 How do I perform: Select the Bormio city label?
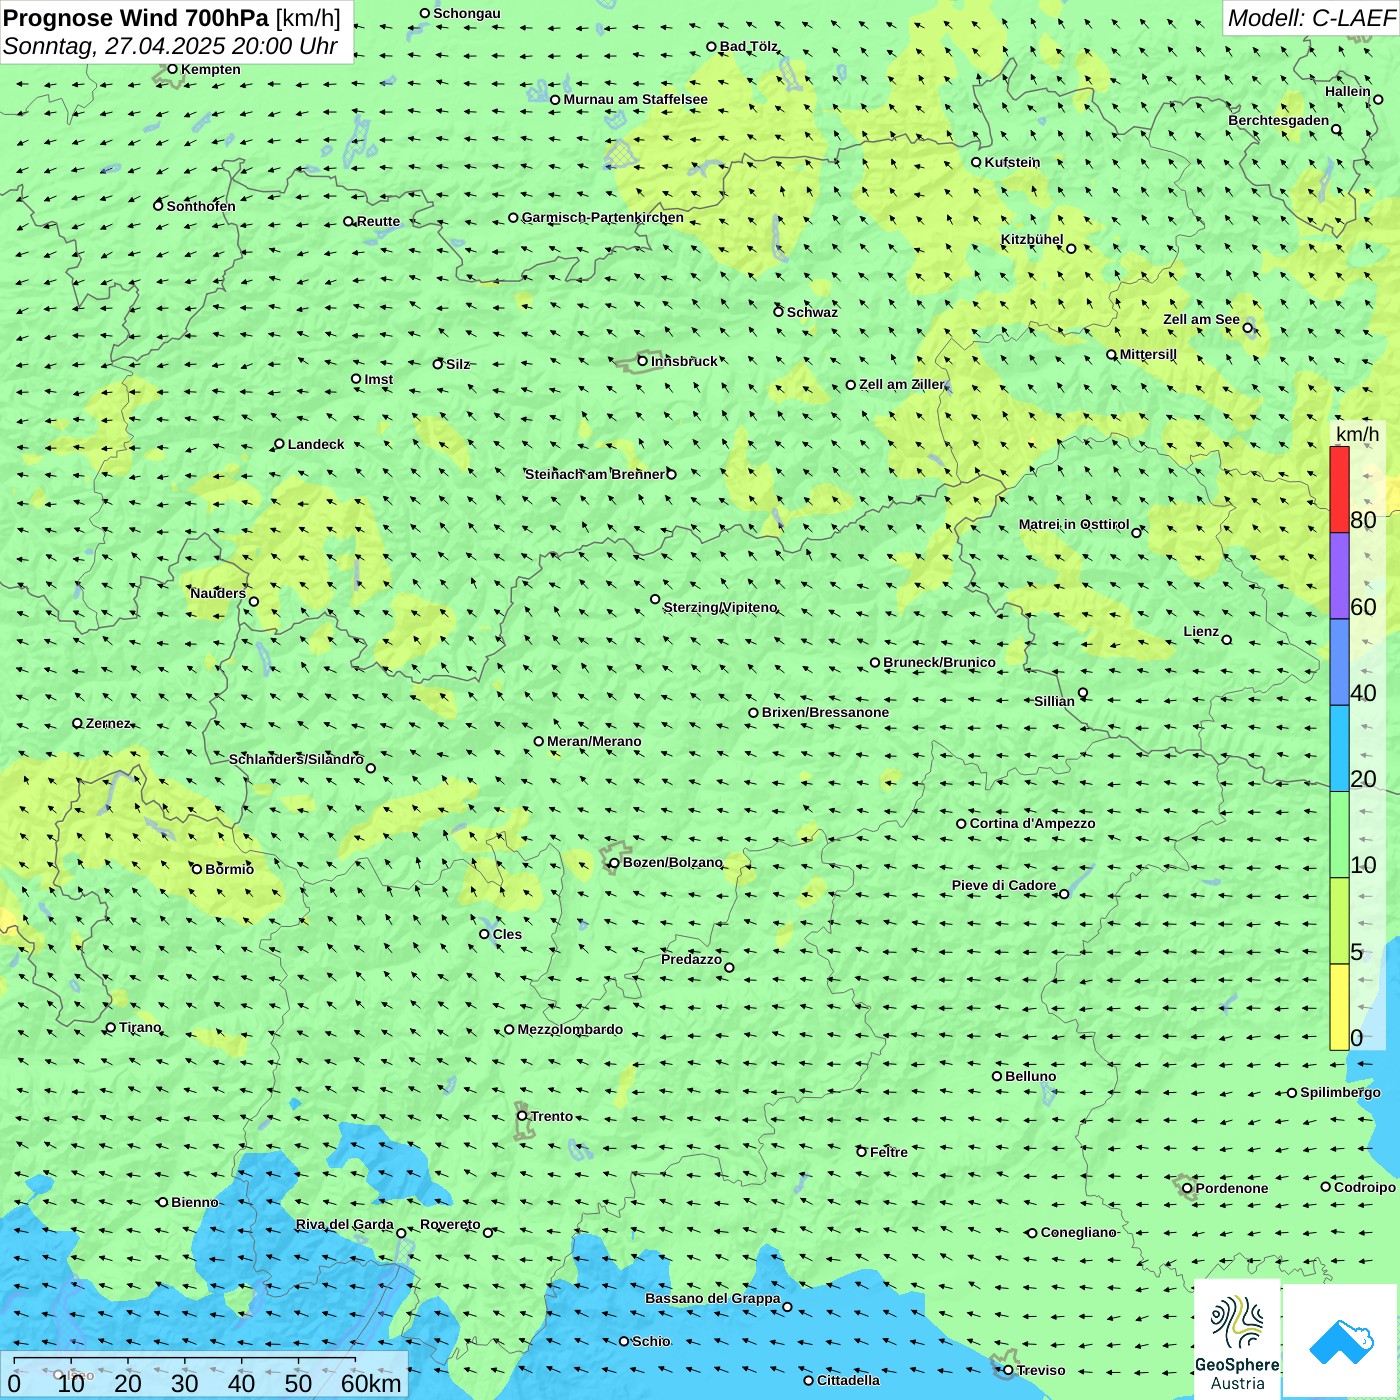click(229, 869)
